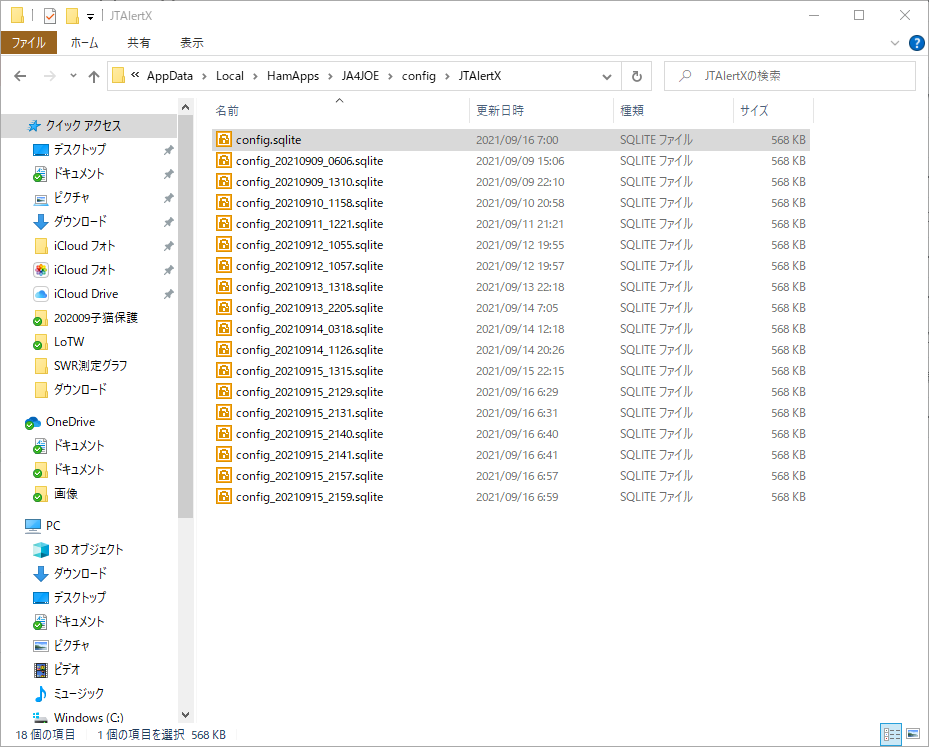Sort by 種類 column header
This screenshot has width=929, height=747.
[x=632, y=111]
